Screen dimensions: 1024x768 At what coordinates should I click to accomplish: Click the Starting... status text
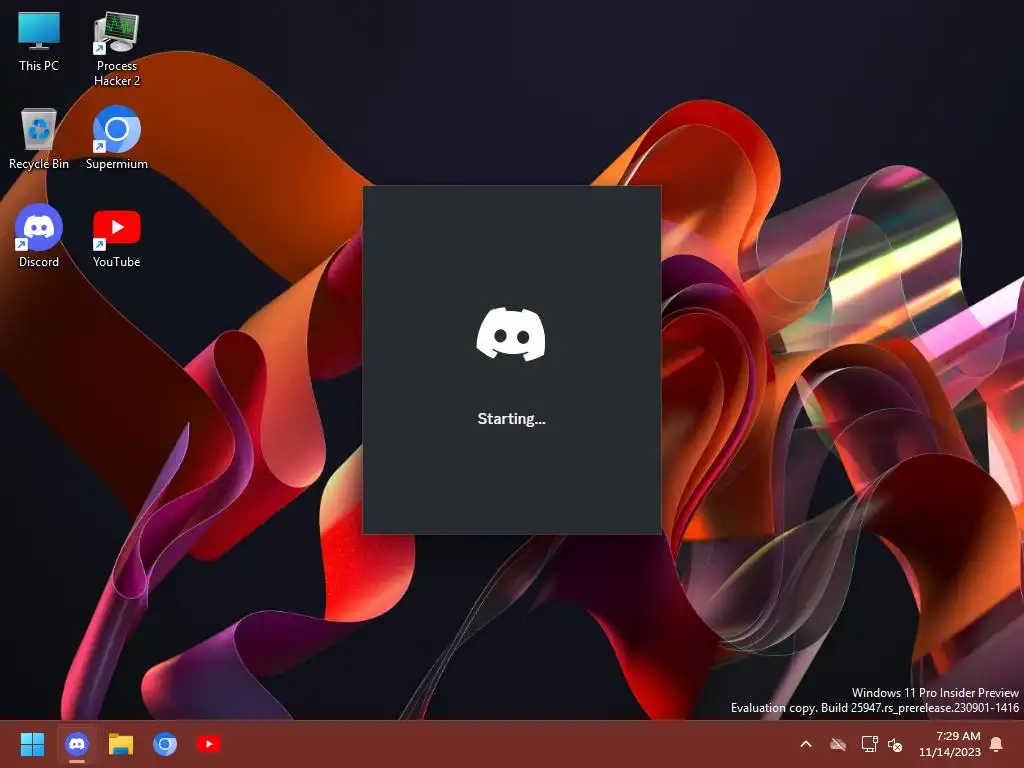[x=511, y=419]
